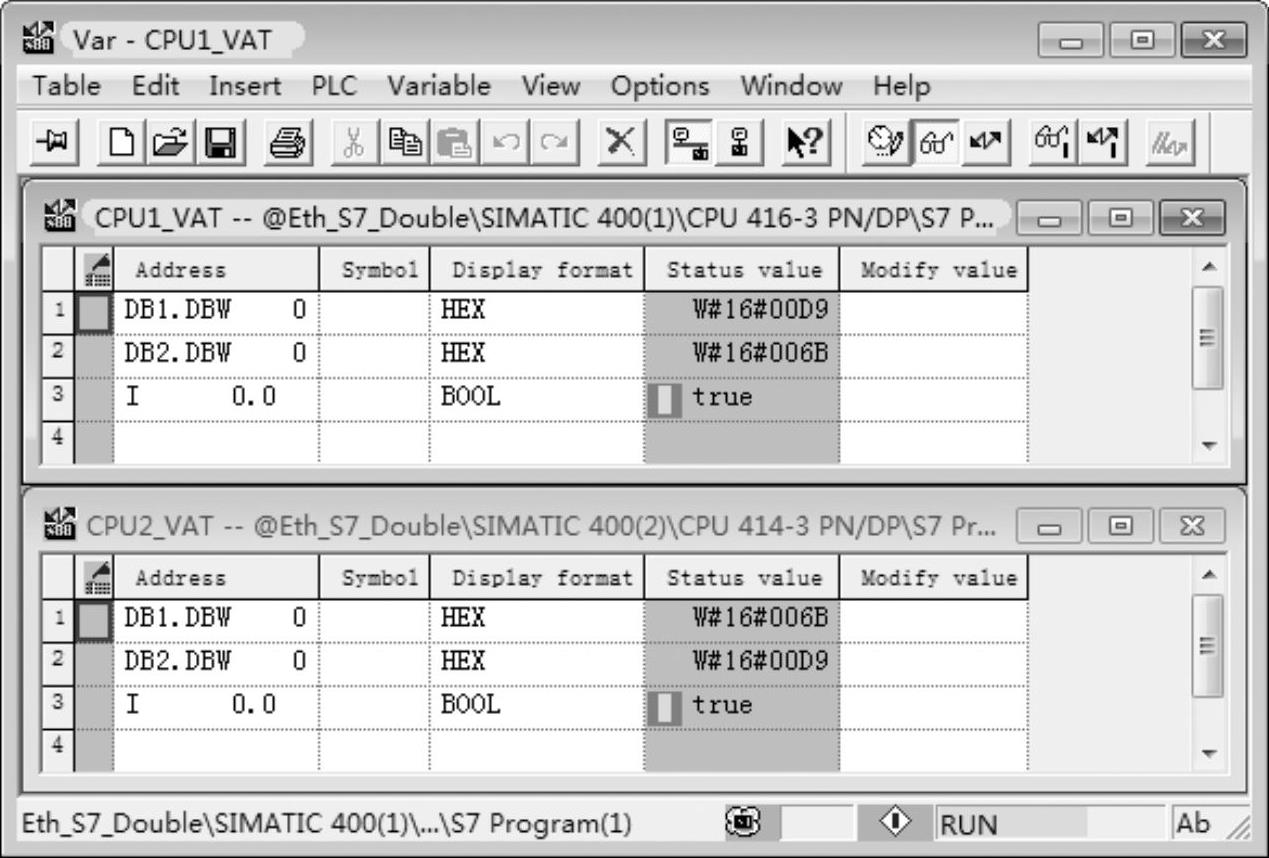1269x858 pixels.
Task: Click DB1.DBW 0 address in CPU1_VAT
Action: (x=216, y=311)
